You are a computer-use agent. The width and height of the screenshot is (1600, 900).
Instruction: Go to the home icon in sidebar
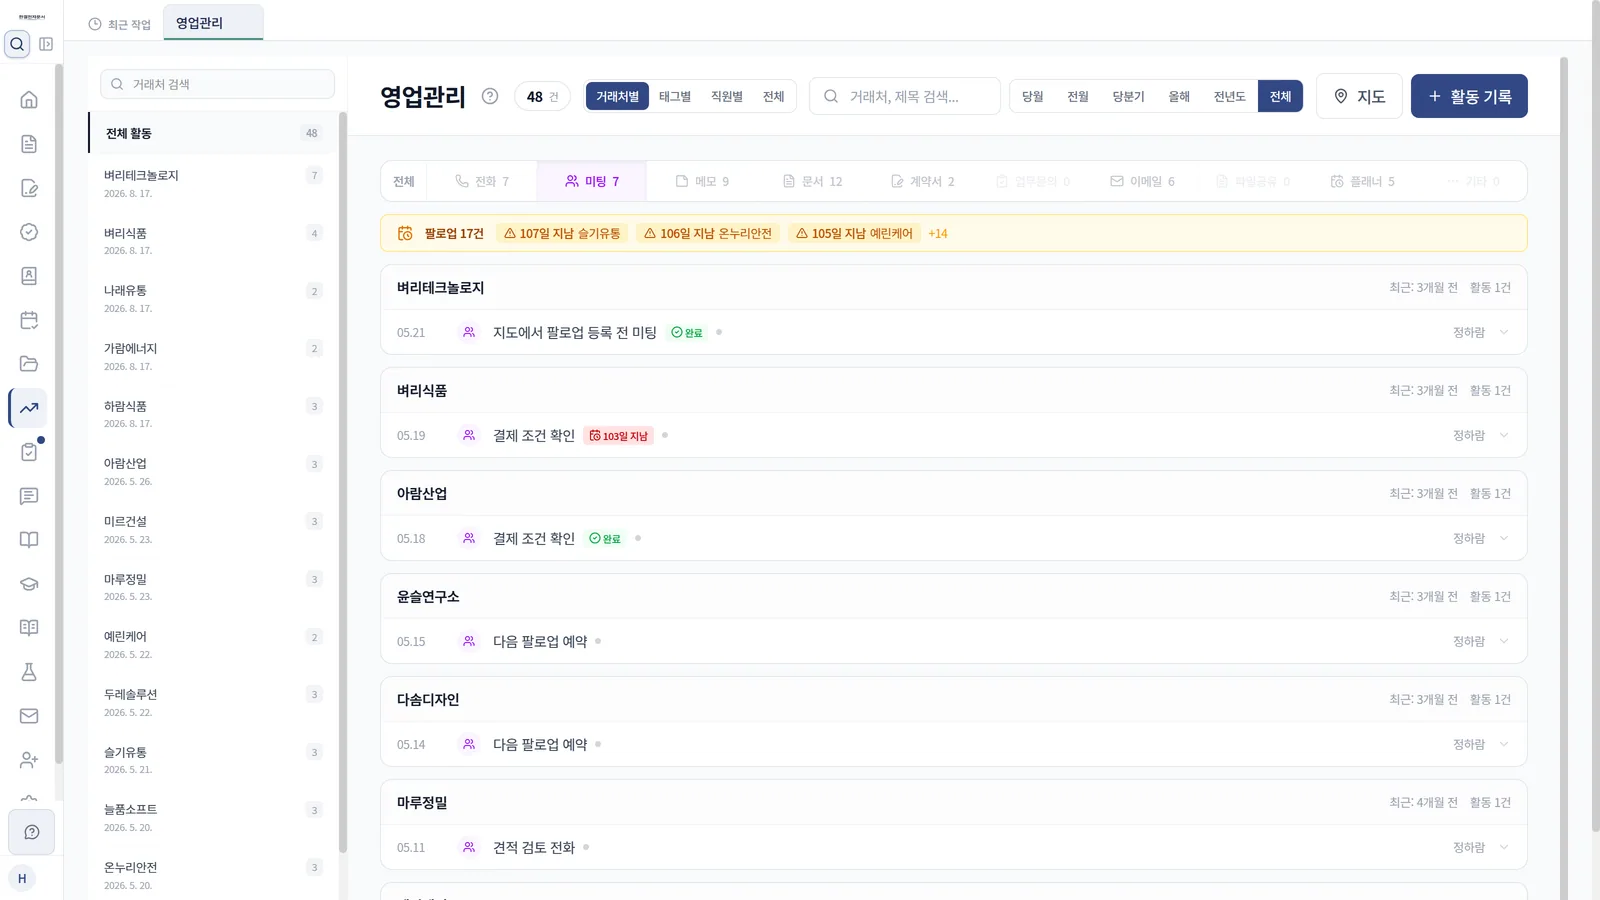pos(29,100)
